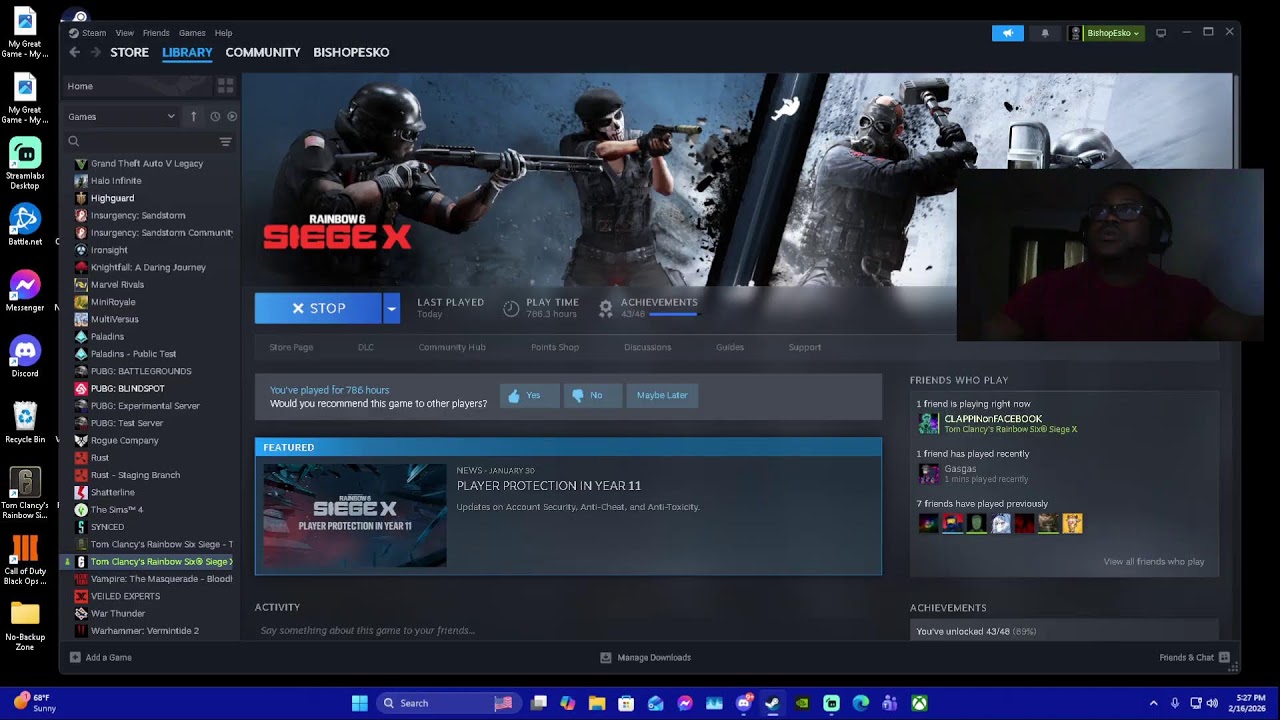Open the DLC link
This screenshot has height=720, width=1280.
click(x=366, y=347)
